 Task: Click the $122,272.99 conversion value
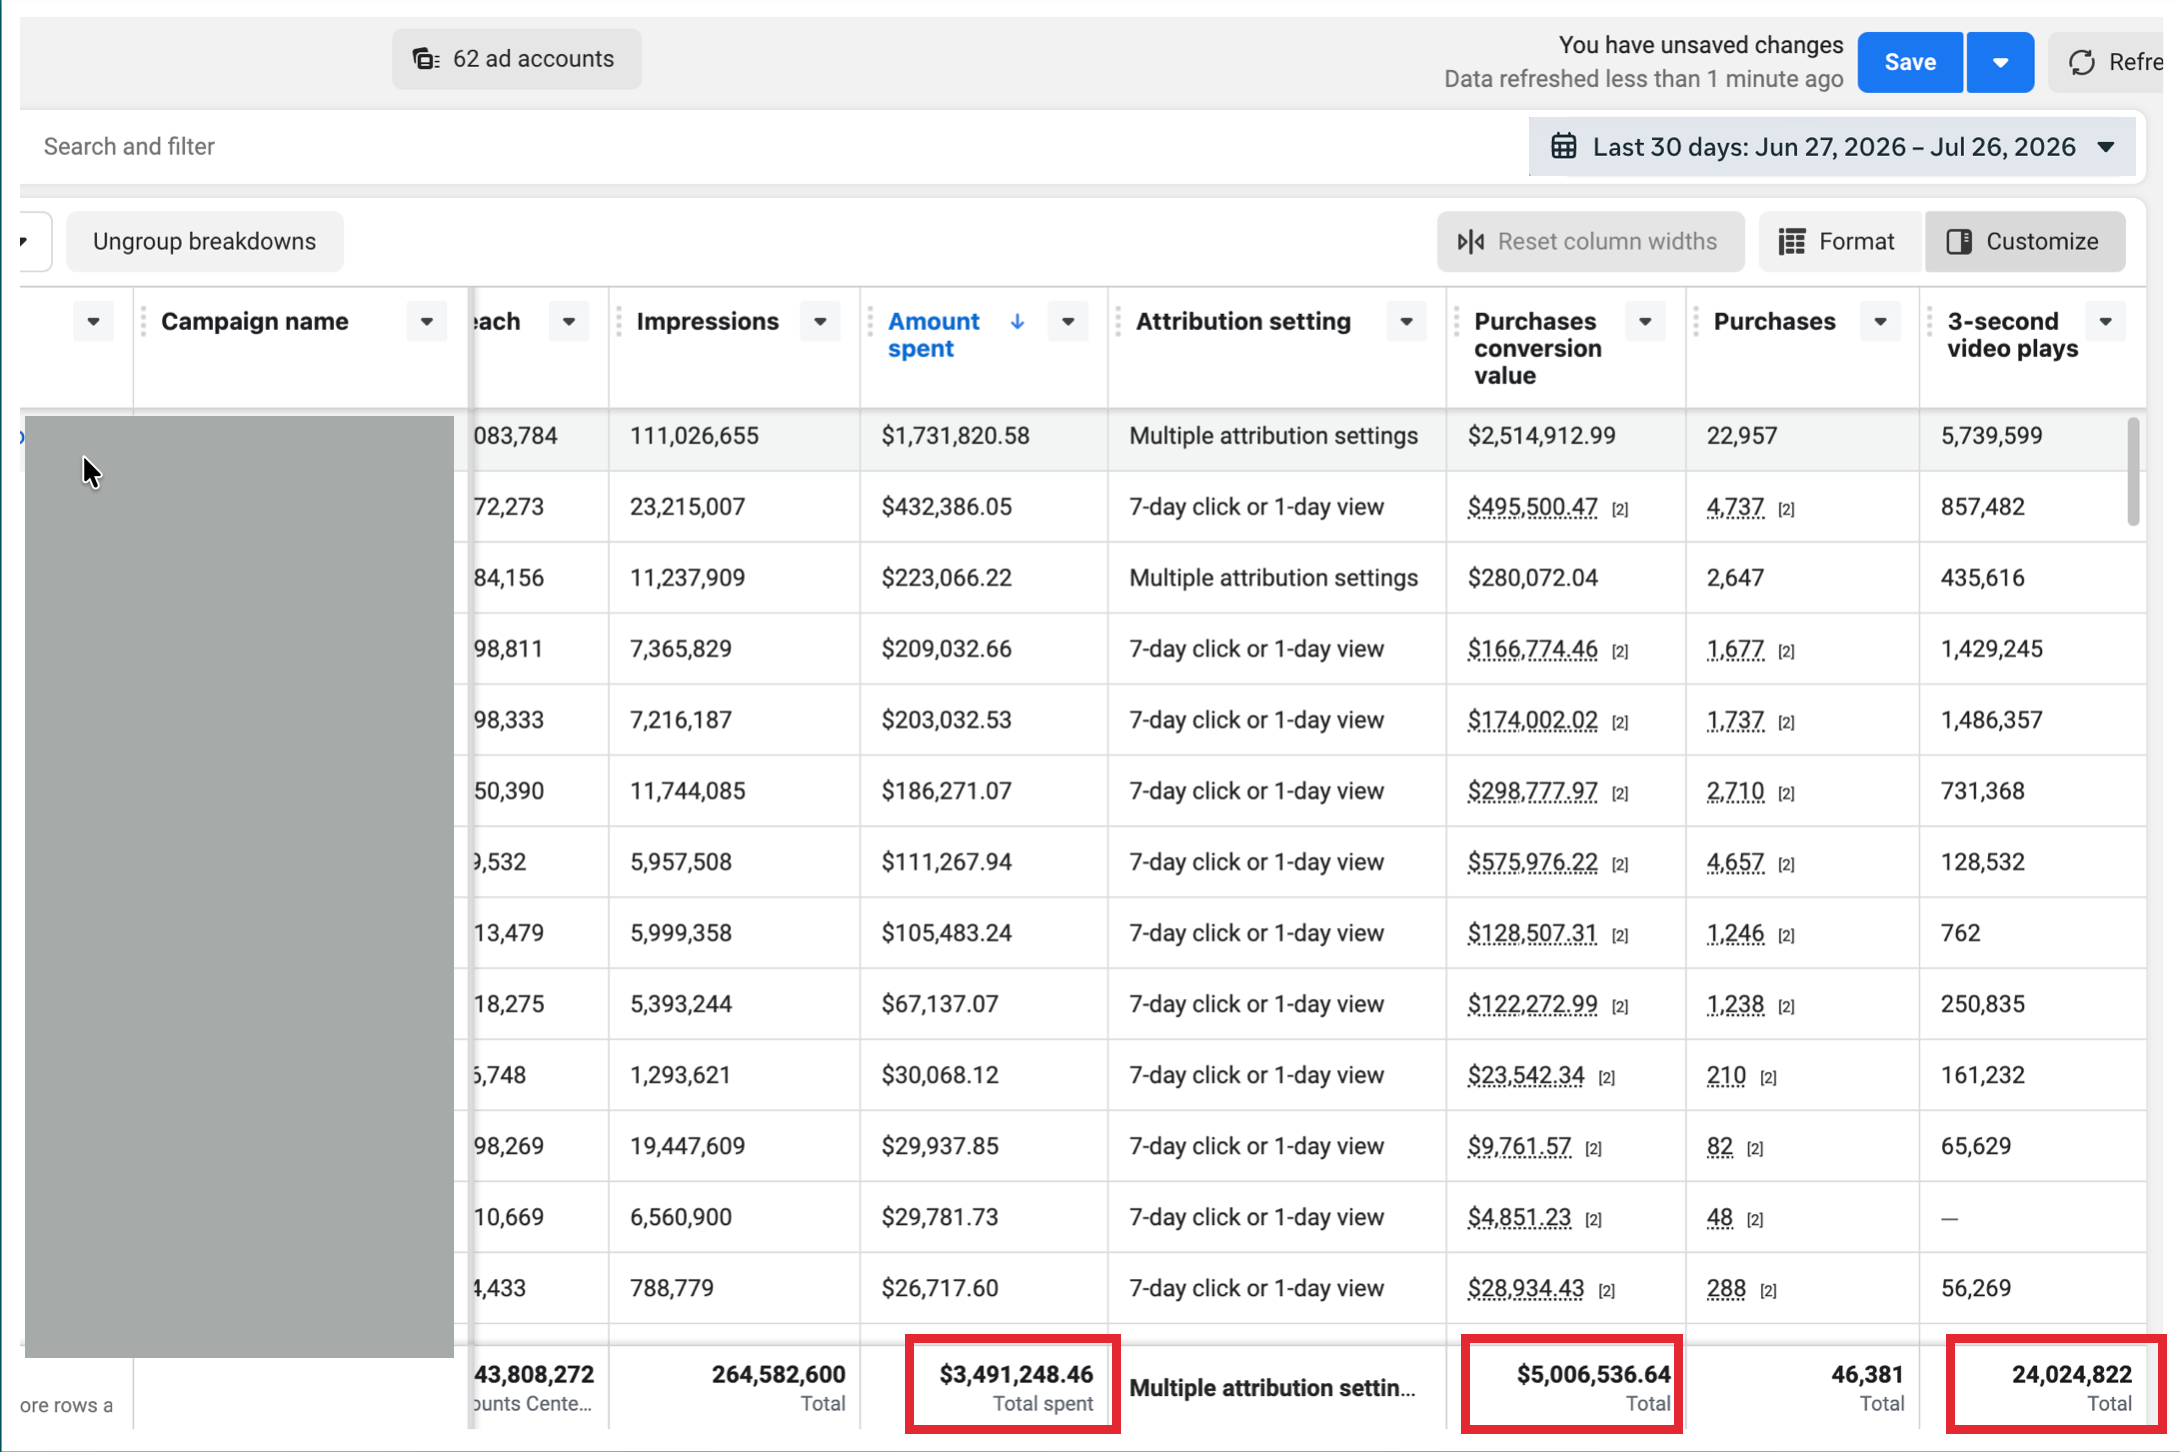[1532, 1004]
